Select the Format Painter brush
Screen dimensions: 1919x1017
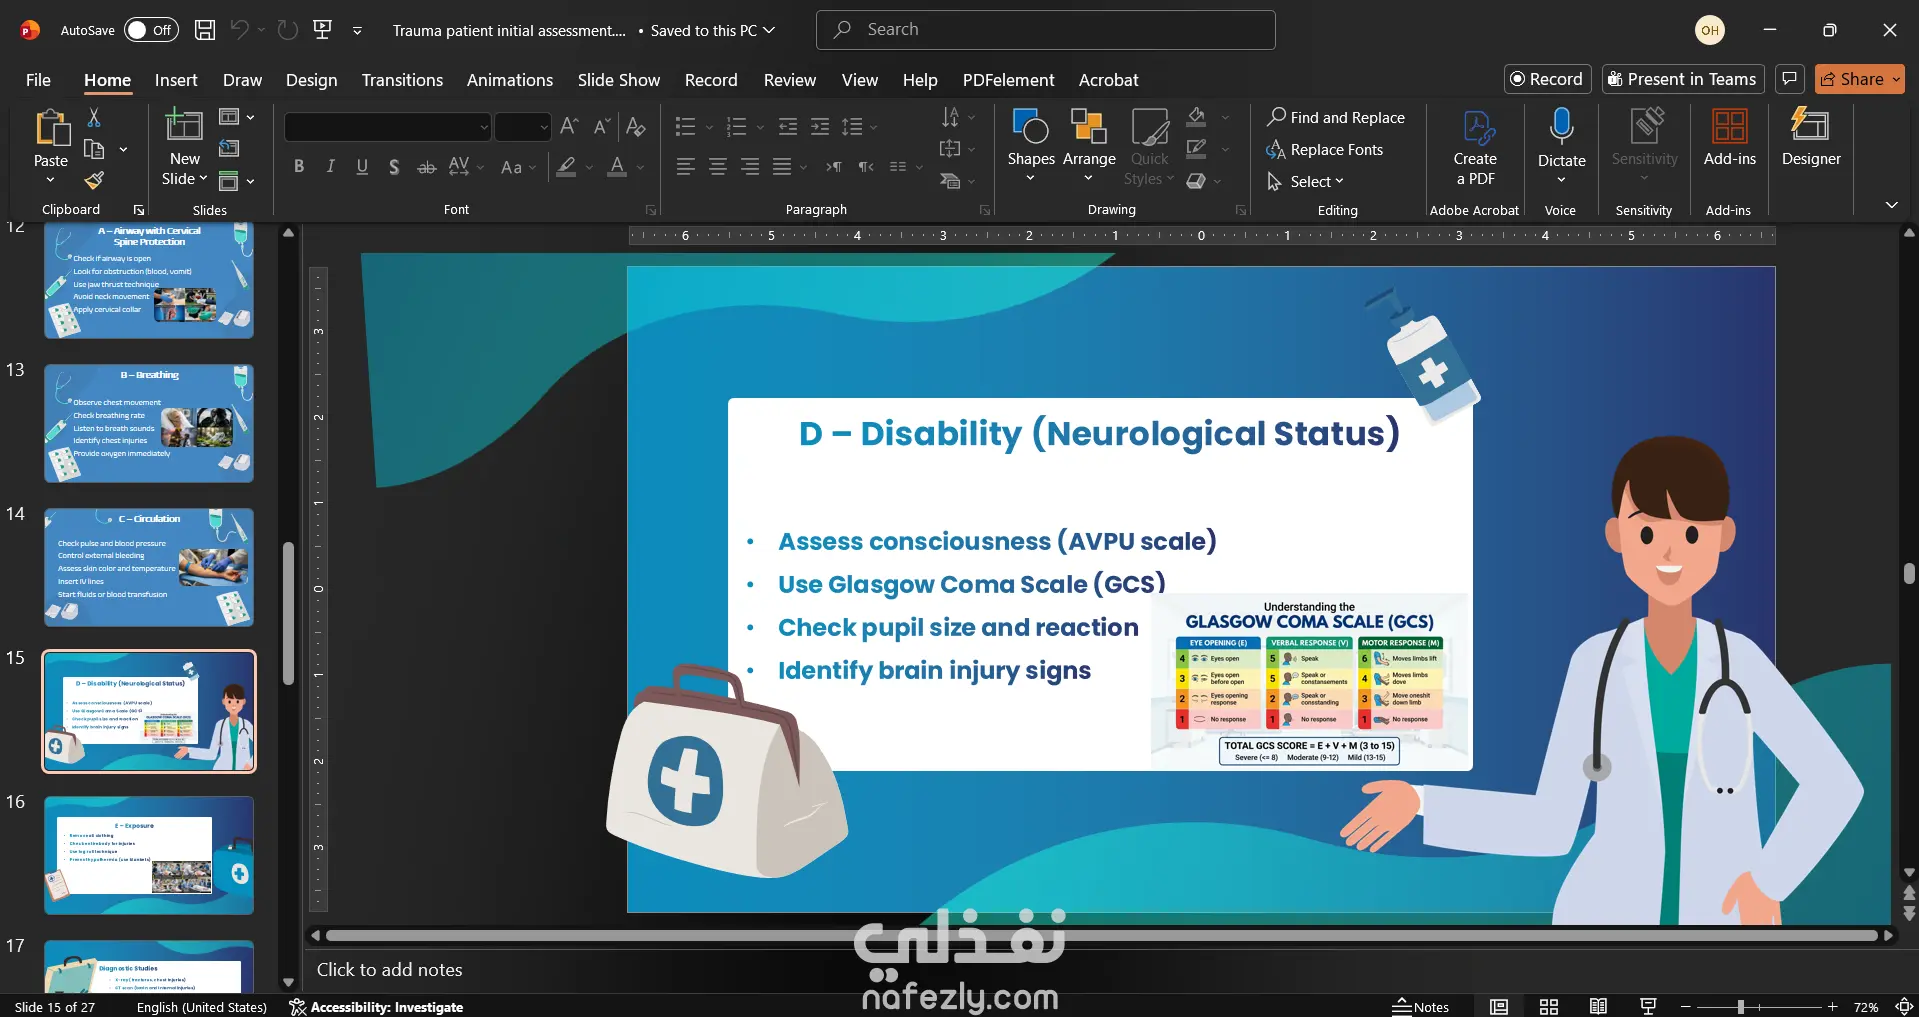coord(94,180)
